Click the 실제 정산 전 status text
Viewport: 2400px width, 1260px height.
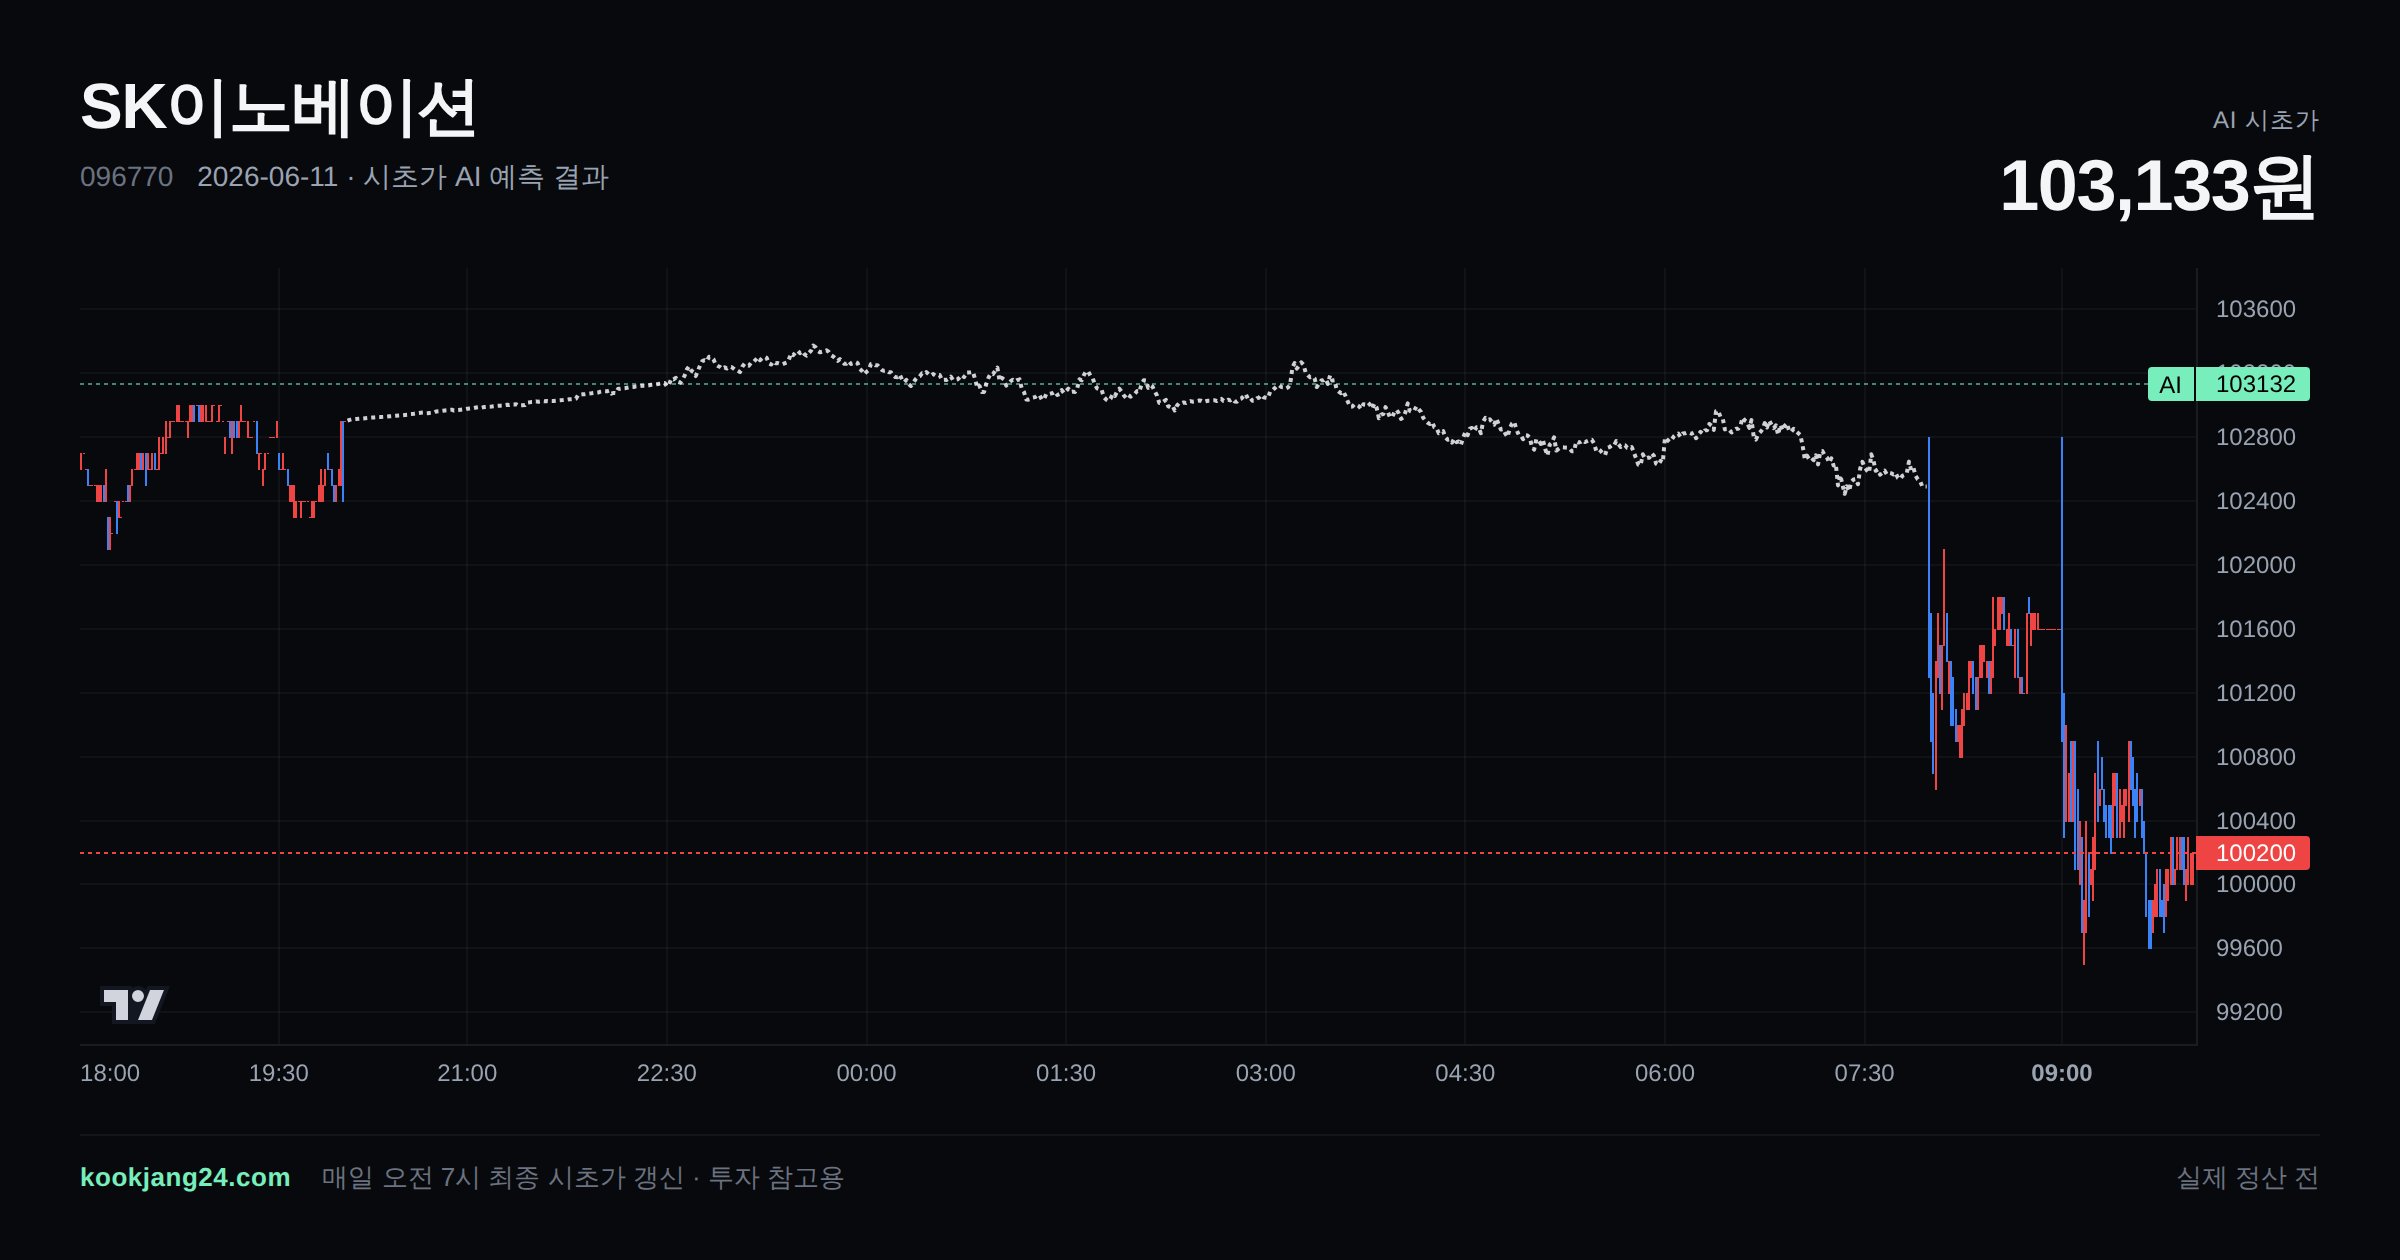click(x=2248, y=1177)
